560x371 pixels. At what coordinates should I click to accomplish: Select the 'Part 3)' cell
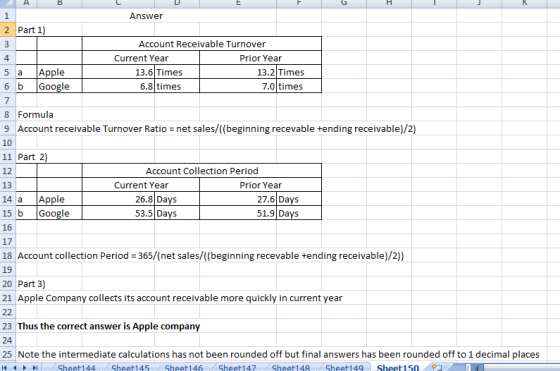[31, 284]
